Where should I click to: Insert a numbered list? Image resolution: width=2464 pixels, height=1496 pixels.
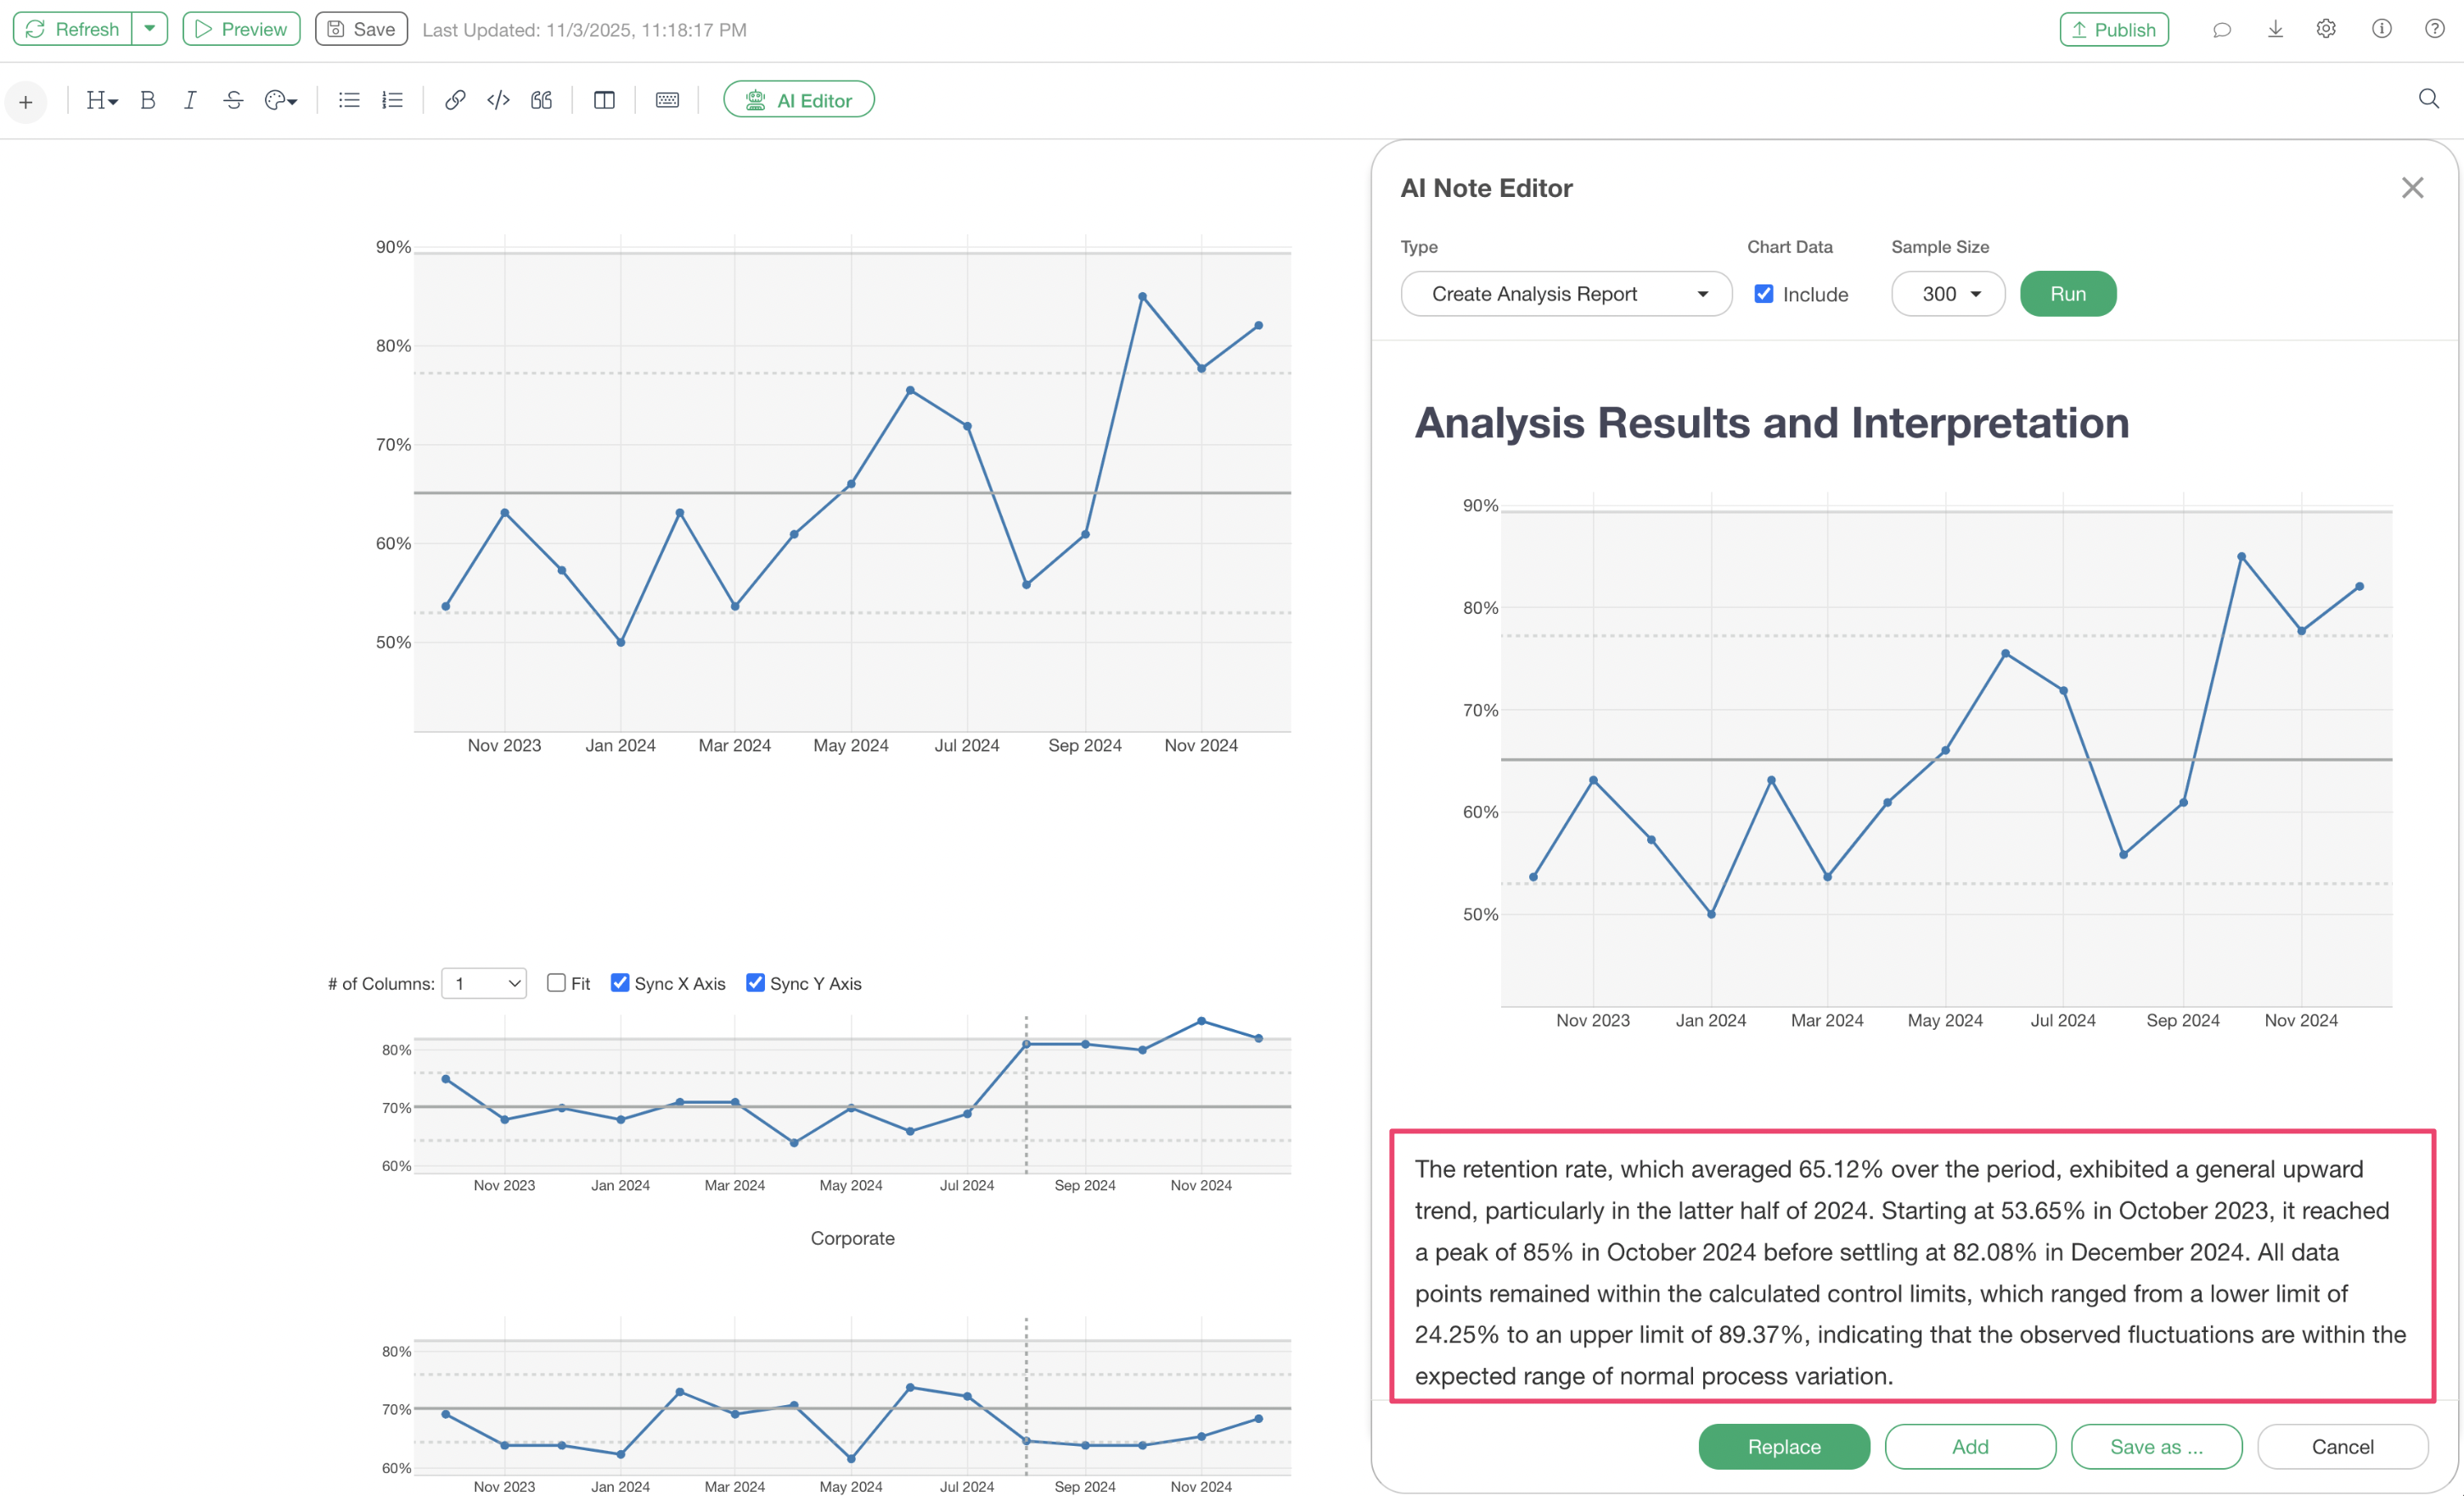click(392, 100)
